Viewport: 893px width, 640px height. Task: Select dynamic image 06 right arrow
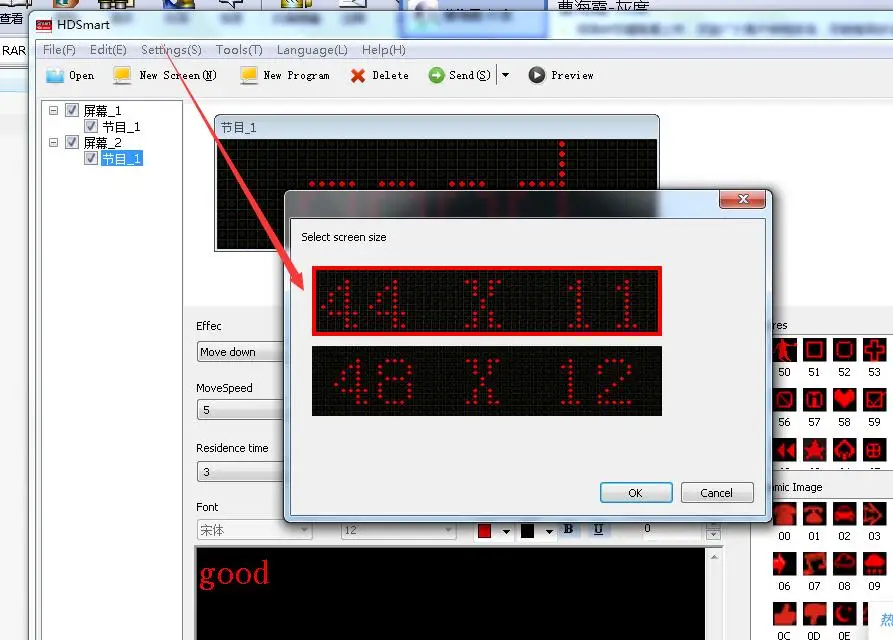(785, 564)
